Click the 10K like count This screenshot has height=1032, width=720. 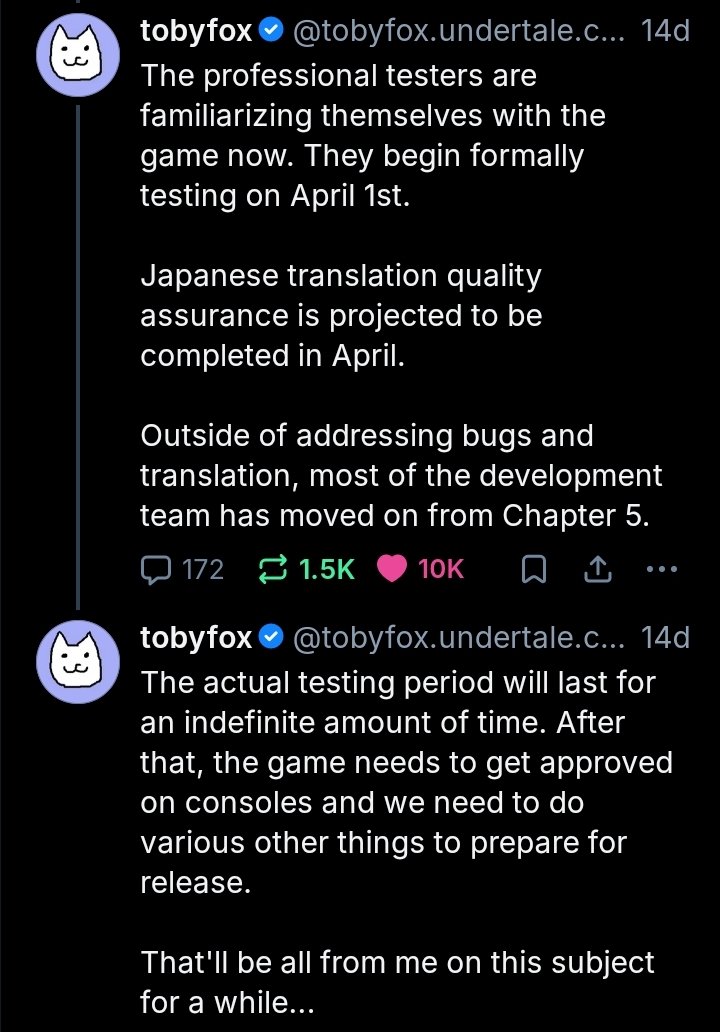(441, 569)
